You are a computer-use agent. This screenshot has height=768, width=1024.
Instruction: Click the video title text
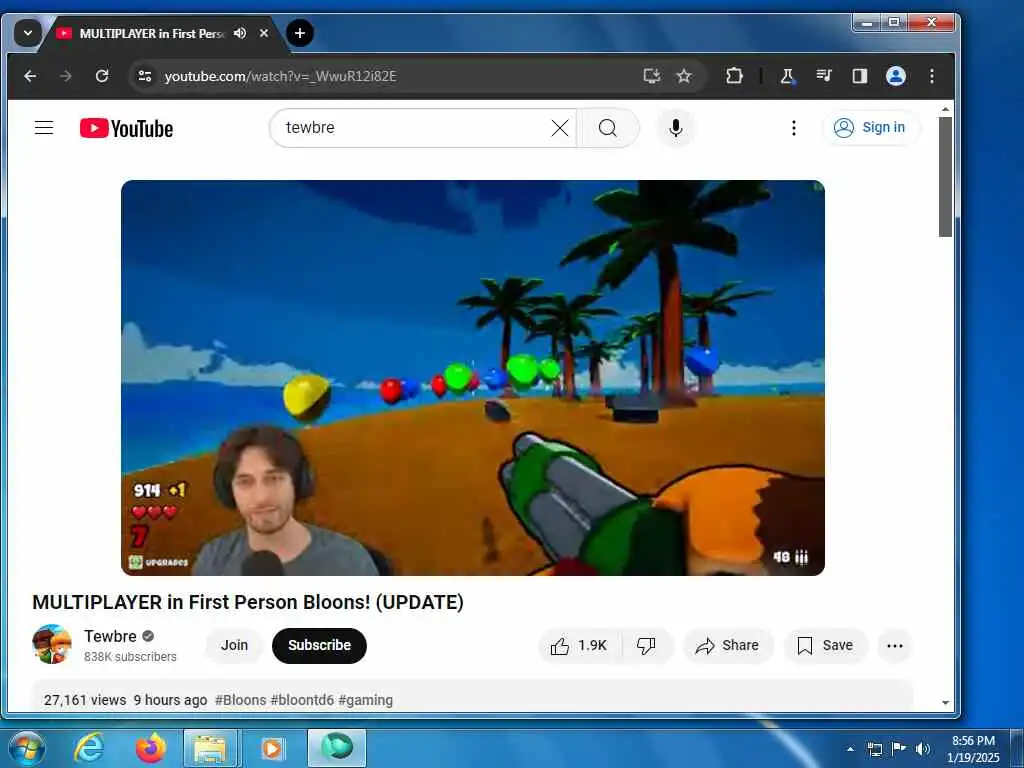(248, 601)
